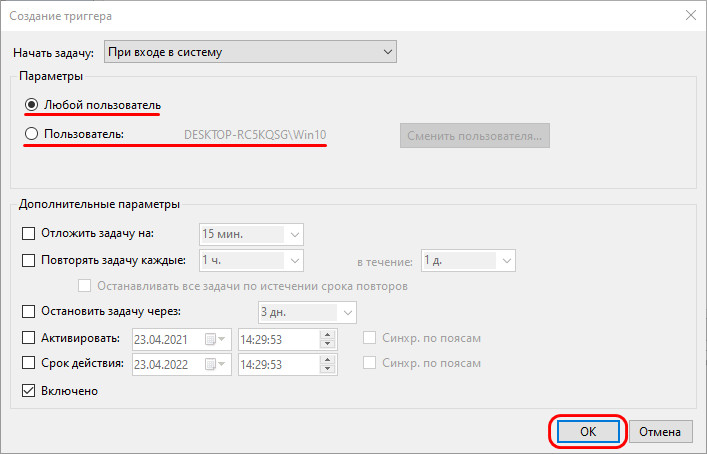Enable the 'Активировать' checkbox
This screenshot has width=707, height=454.
28,338
